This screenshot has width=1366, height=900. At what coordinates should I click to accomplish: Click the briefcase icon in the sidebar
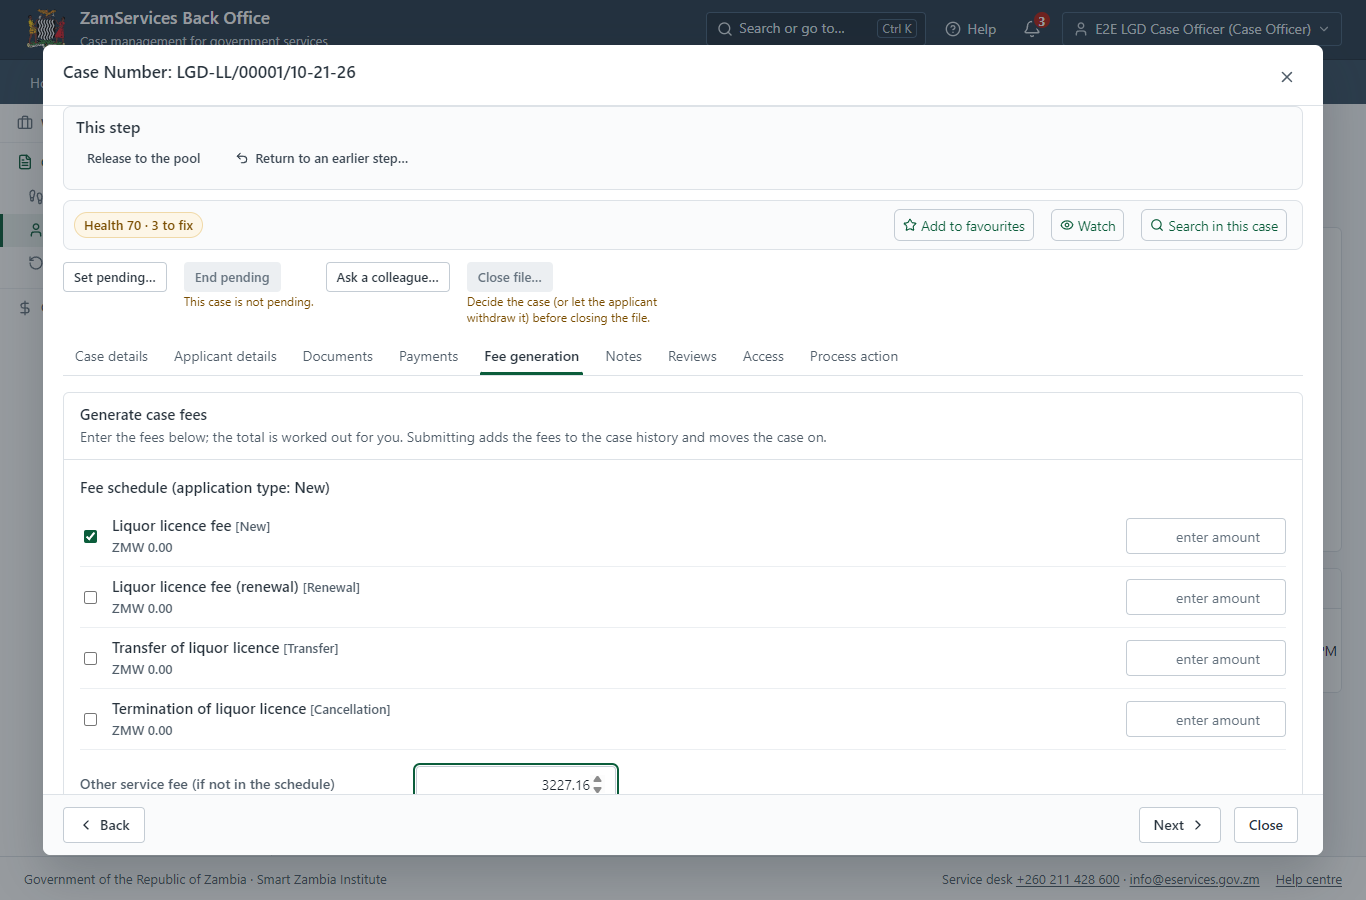25,122
